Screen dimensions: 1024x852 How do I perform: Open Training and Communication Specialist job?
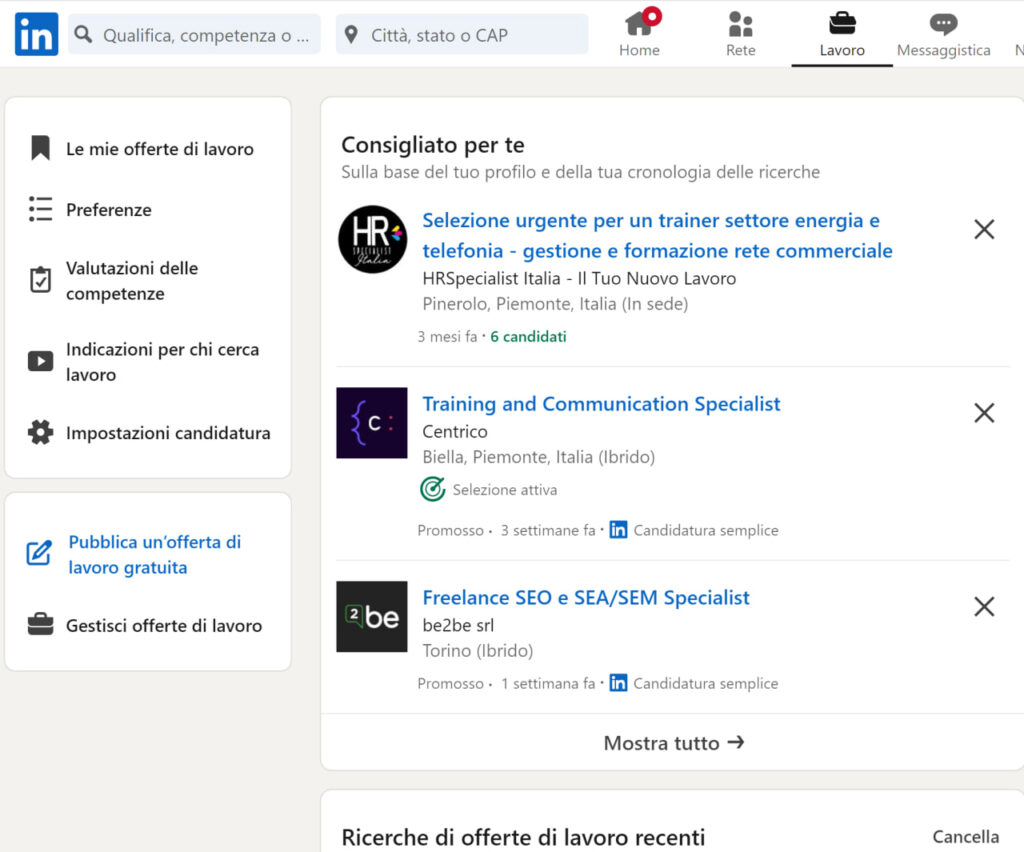tap(601, 403)
